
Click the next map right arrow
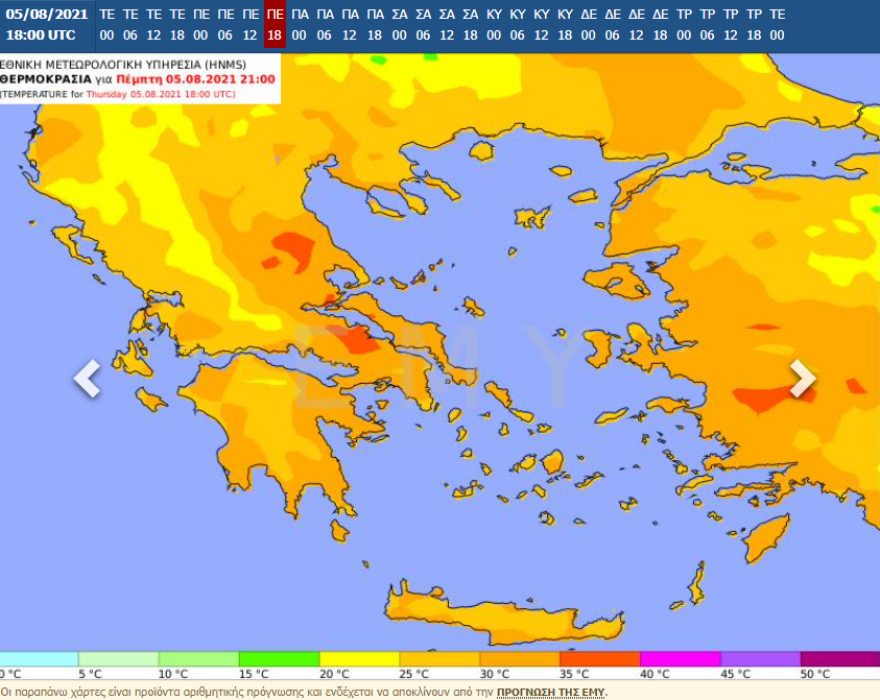[802, 378]
